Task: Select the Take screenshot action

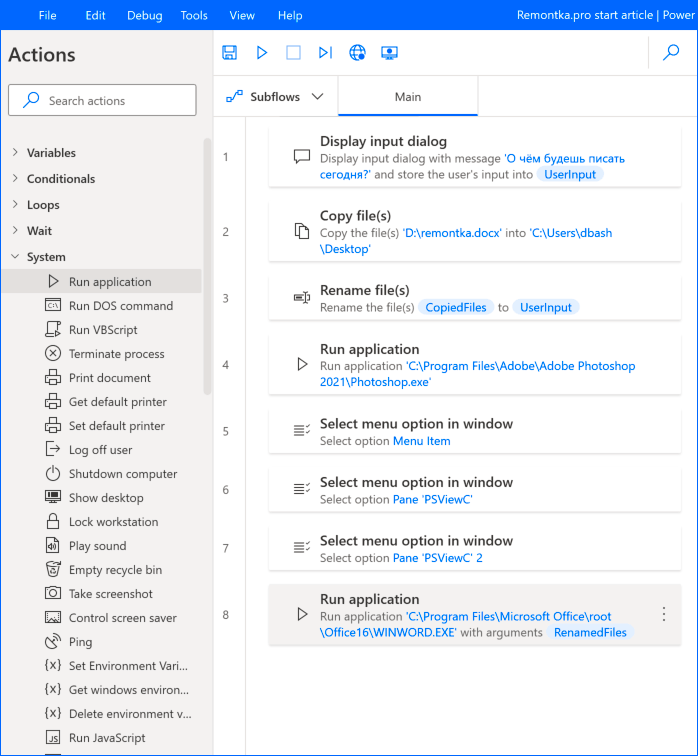Action: (x=102, y=594)
